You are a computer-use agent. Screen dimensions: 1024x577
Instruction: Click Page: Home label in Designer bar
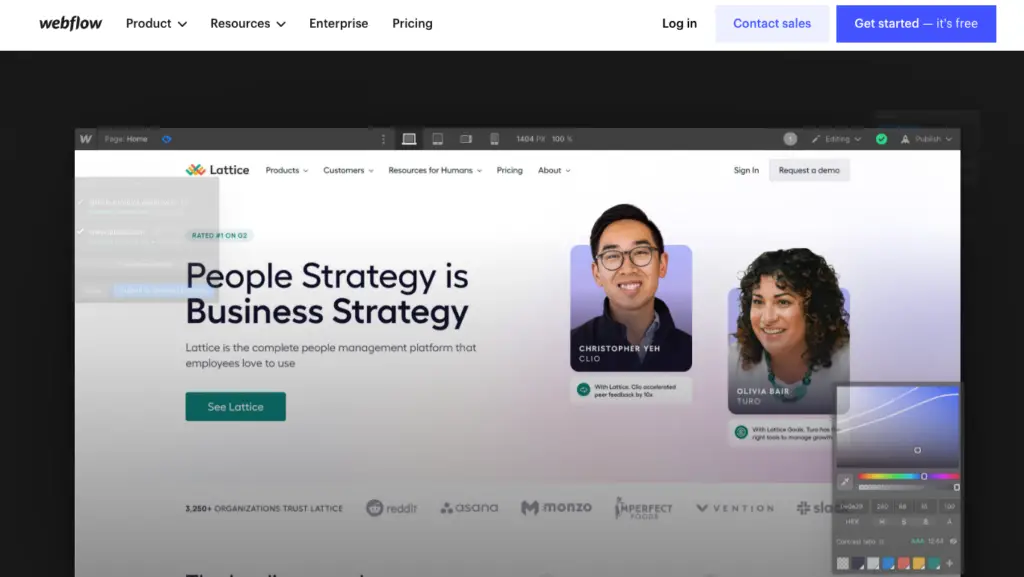pyautogui.click(x=126, y=139)
